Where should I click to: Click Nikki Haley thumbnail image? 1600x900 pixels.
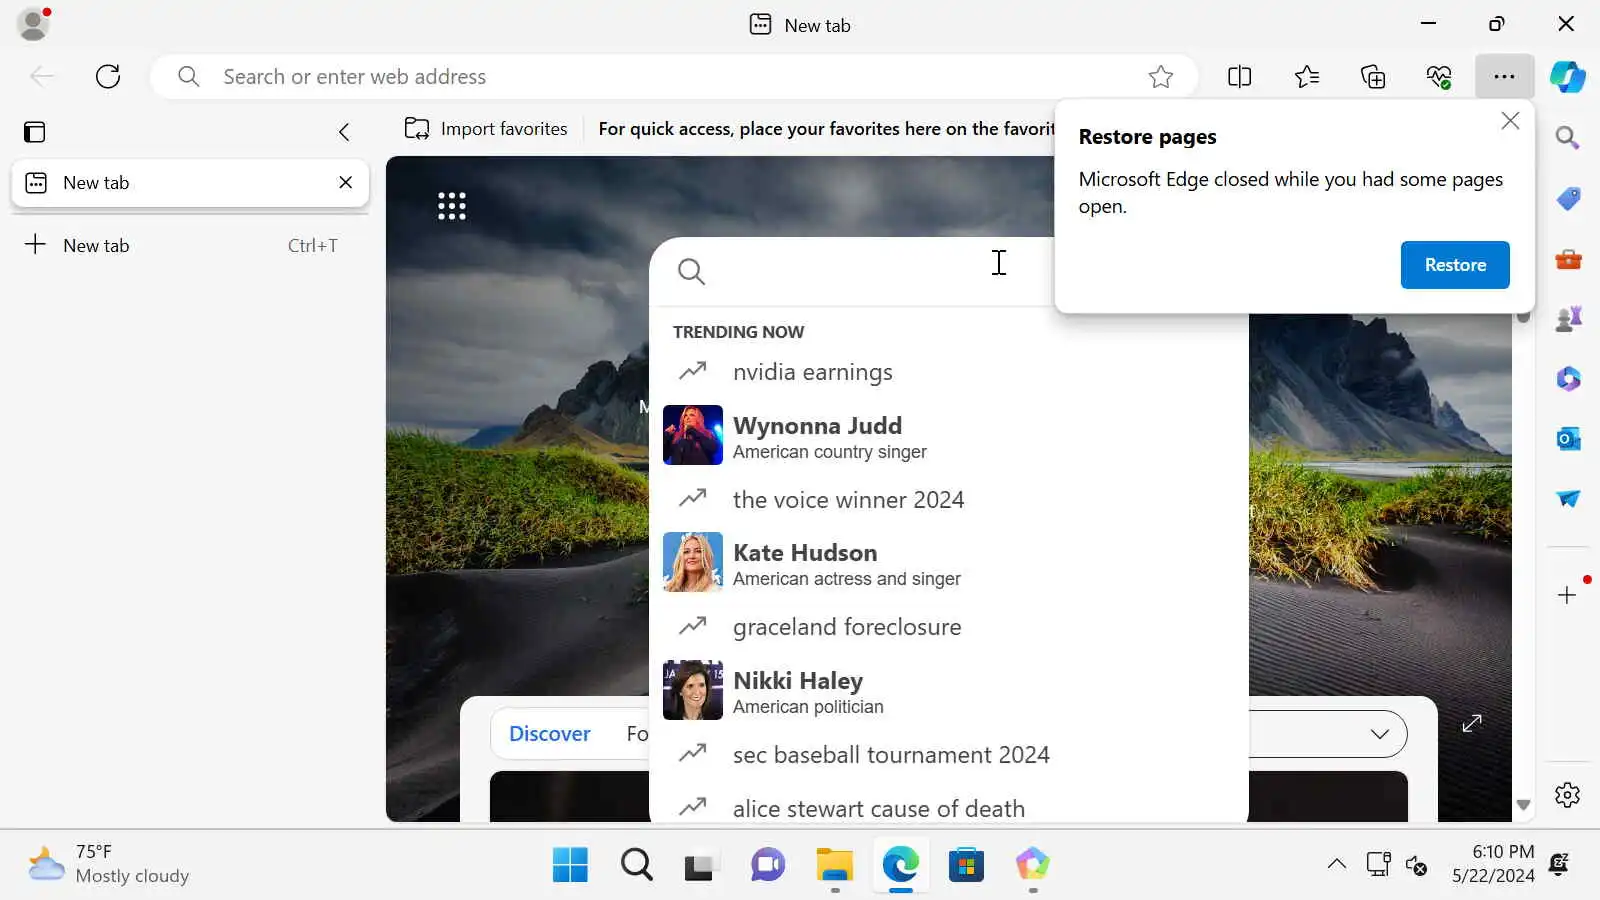click(692, 690)
